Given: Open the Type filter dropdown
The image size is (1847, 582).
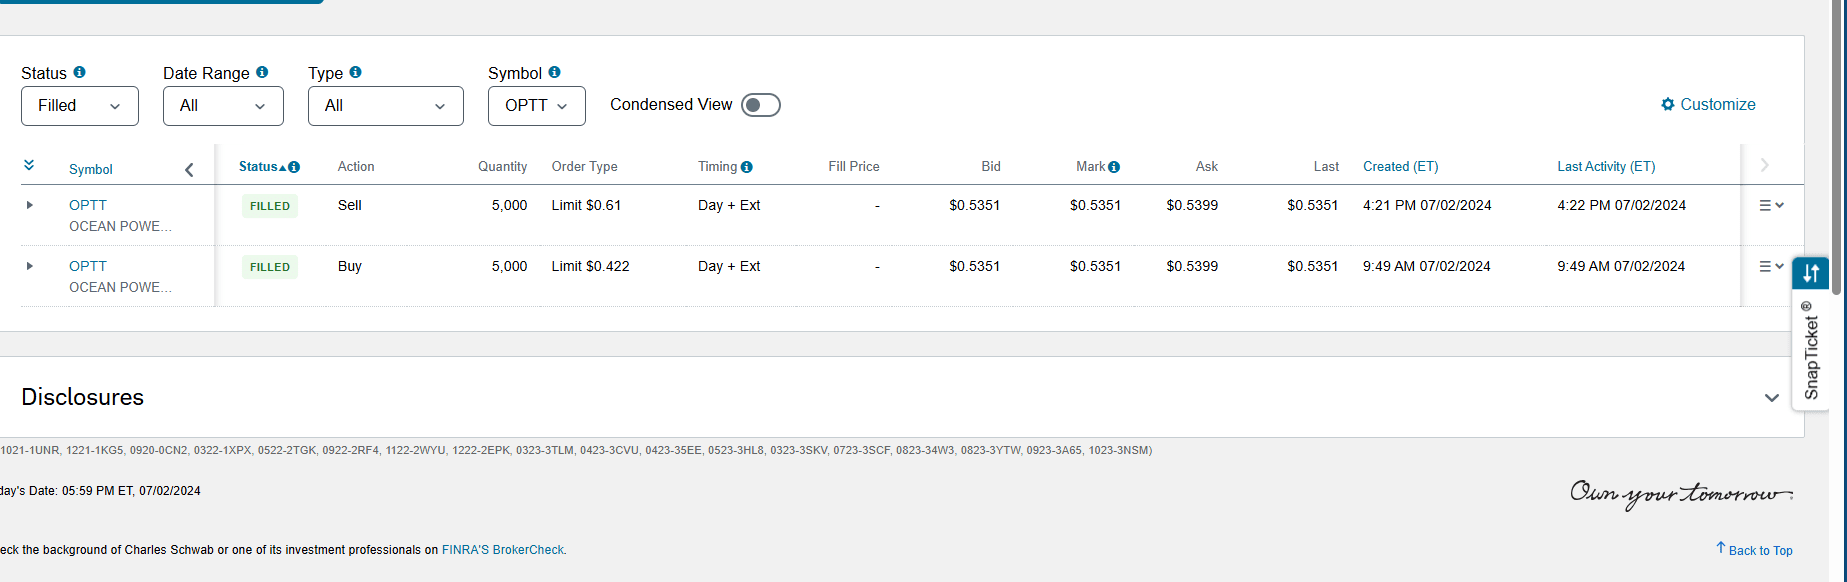Looking at the screenshot, I should click(385, 106).
